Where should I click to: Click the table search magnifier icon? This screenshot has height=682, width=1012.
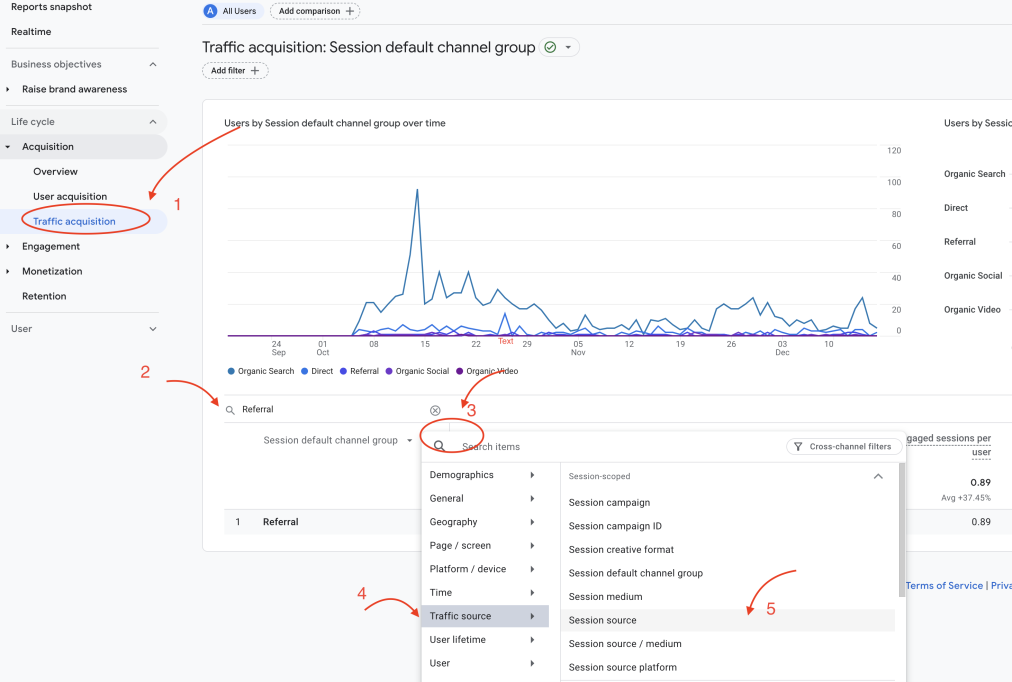pos(231,410)
